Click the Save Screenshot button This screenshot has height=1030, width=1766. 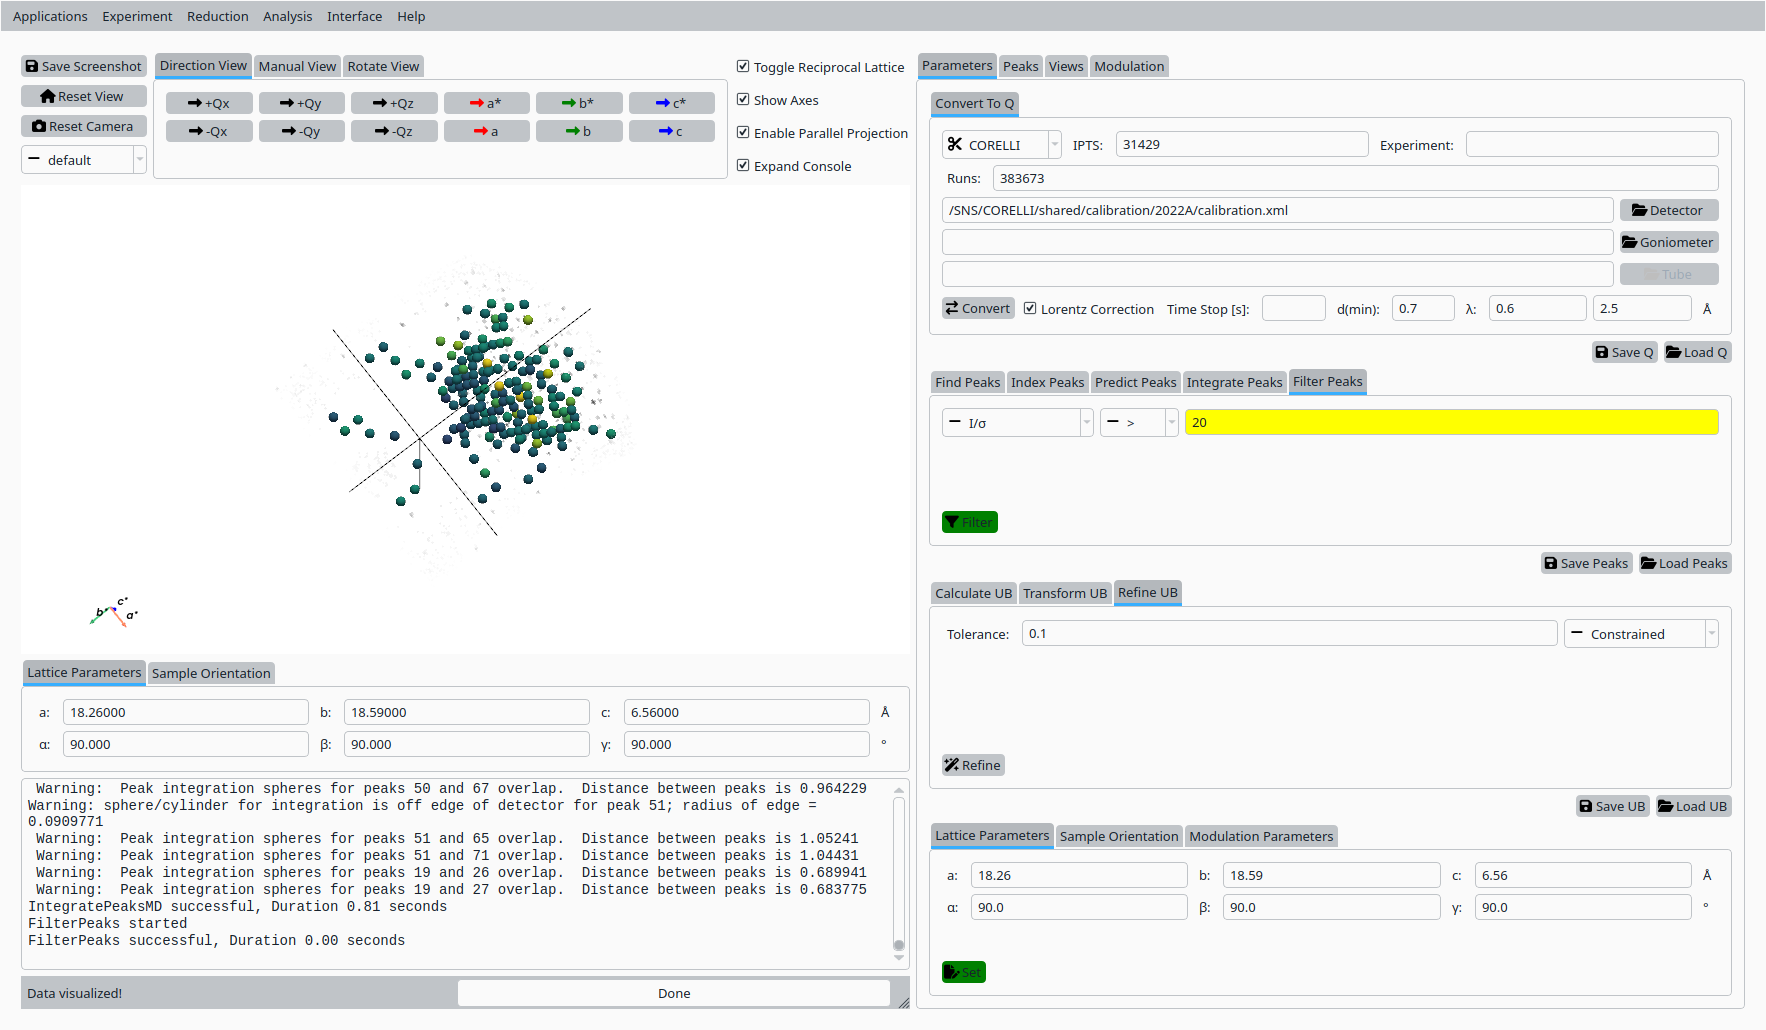(84, 66)
